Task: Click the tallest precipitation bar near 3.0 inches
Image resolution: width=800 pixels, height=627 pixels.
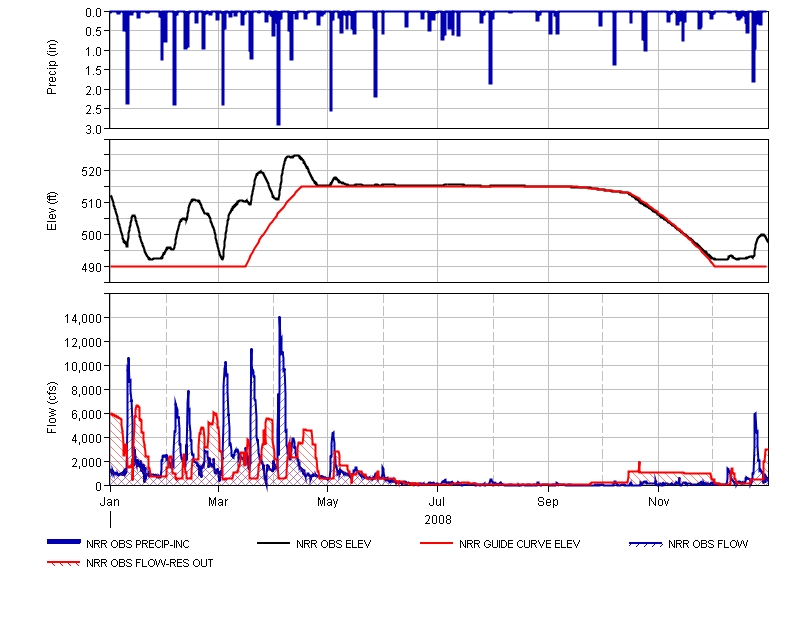Action: pyautogui.click(x=278, y=69)
